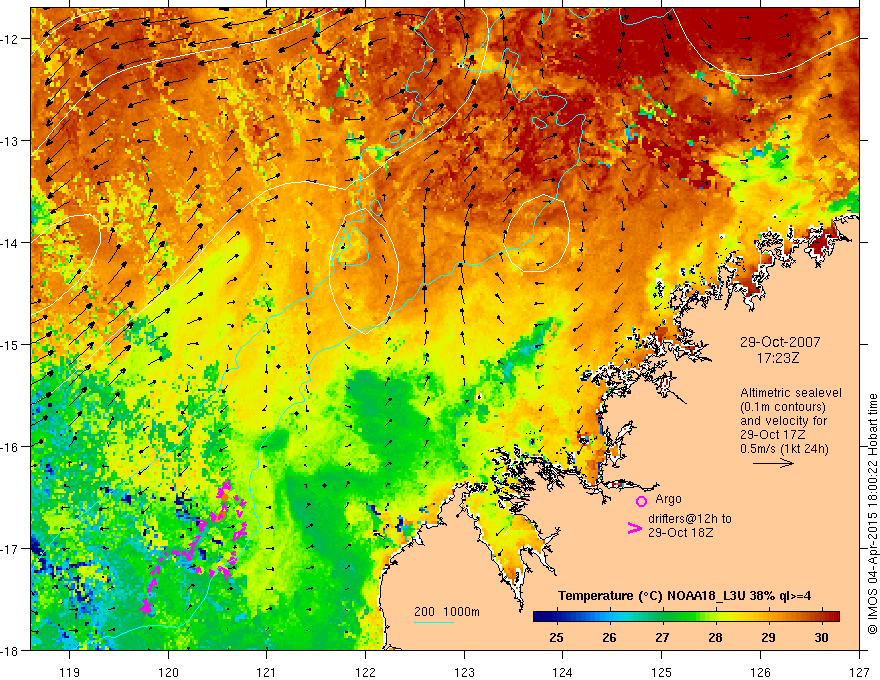Click the -16 latitude axis label
This screenshot has width=880, height=680.
click(10, 447)
